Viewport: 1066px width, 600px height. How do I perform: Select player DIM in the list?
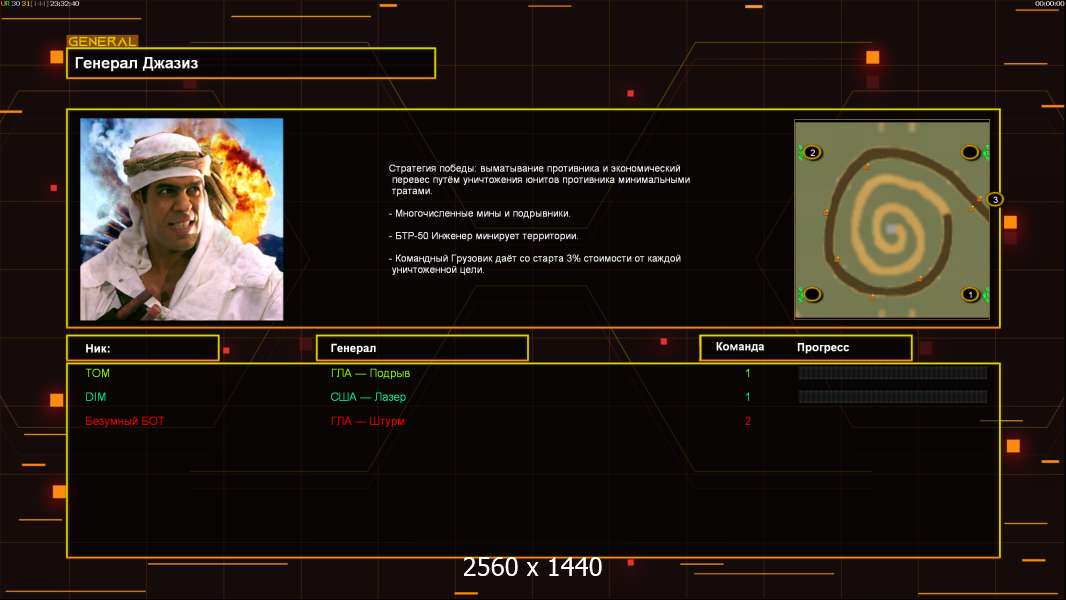pyautogui.click(x=95, y=397)
